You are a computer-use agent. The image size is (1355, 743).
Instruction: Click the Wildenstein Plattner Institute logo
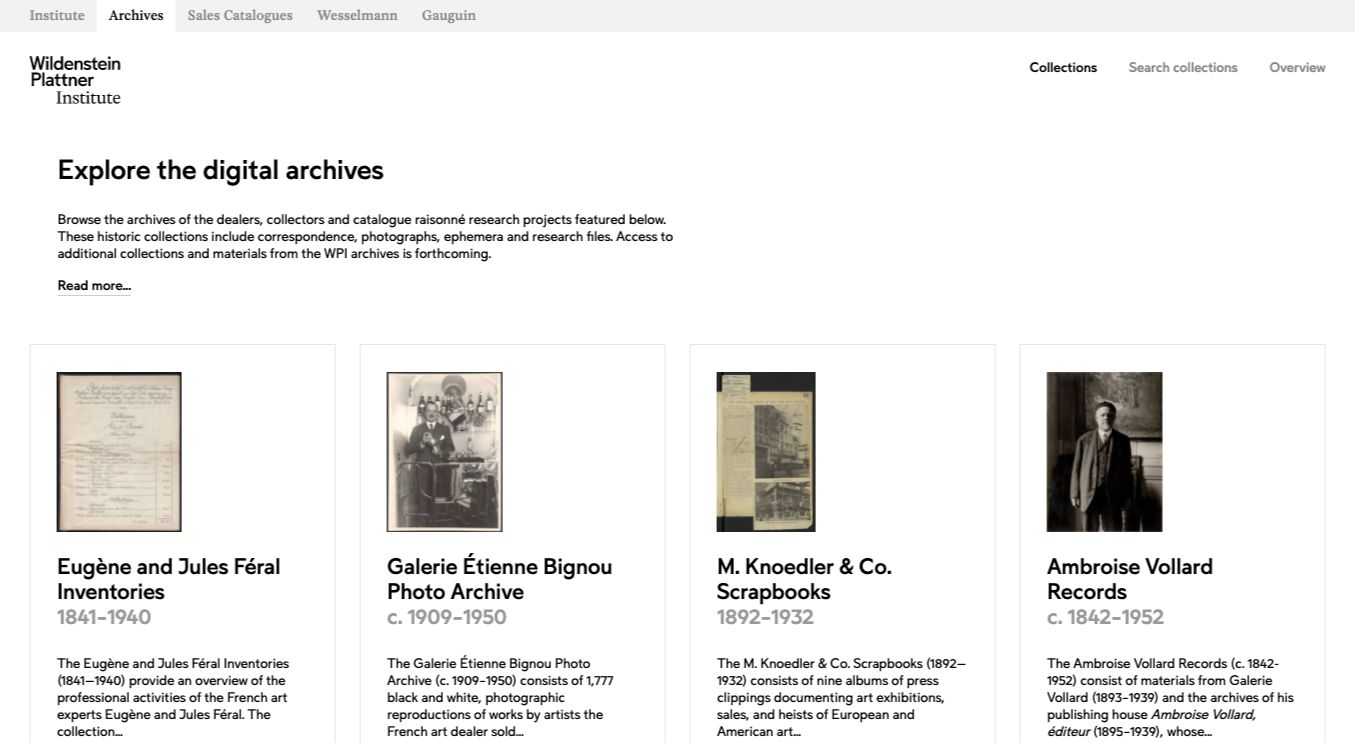coord(75,80)
